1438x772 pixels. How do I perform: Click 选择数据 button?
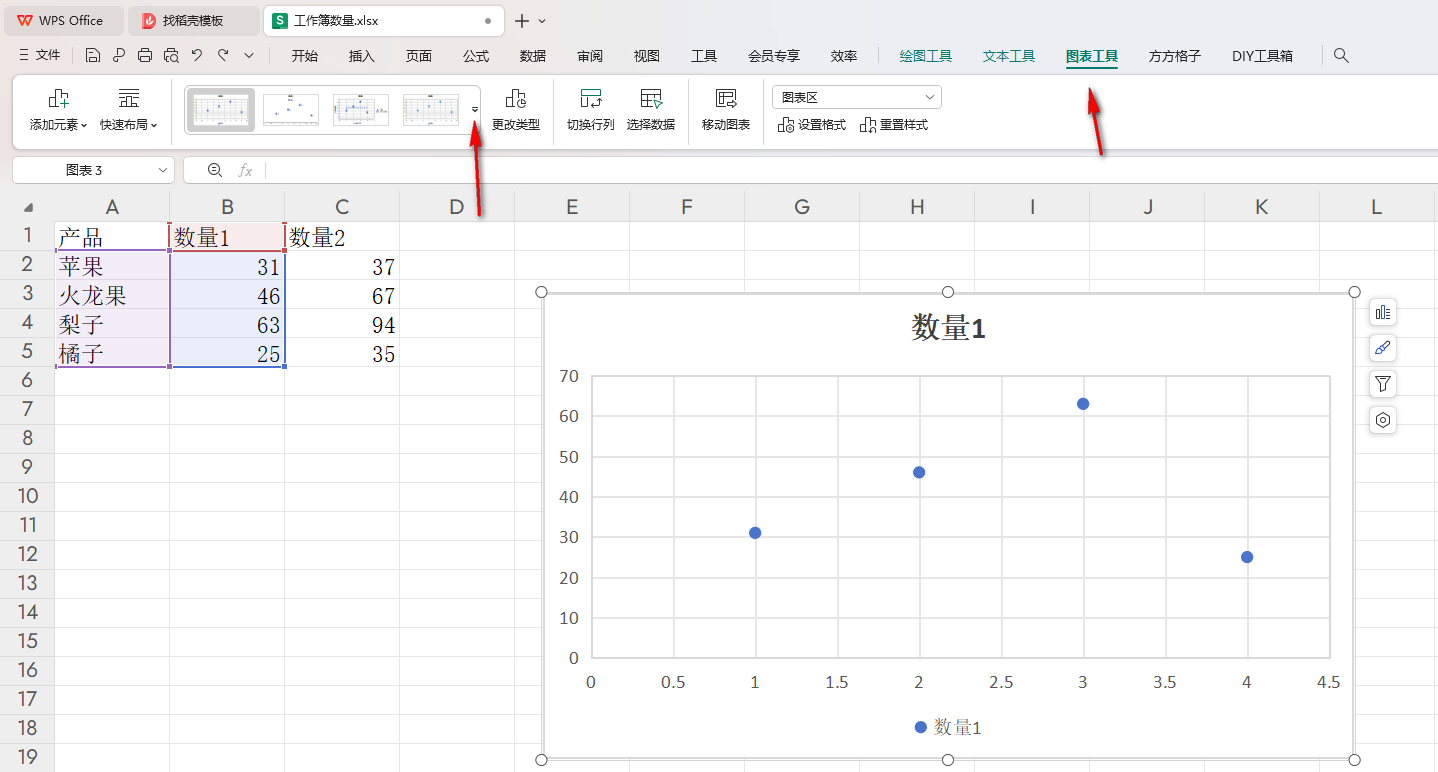point(651,110)
